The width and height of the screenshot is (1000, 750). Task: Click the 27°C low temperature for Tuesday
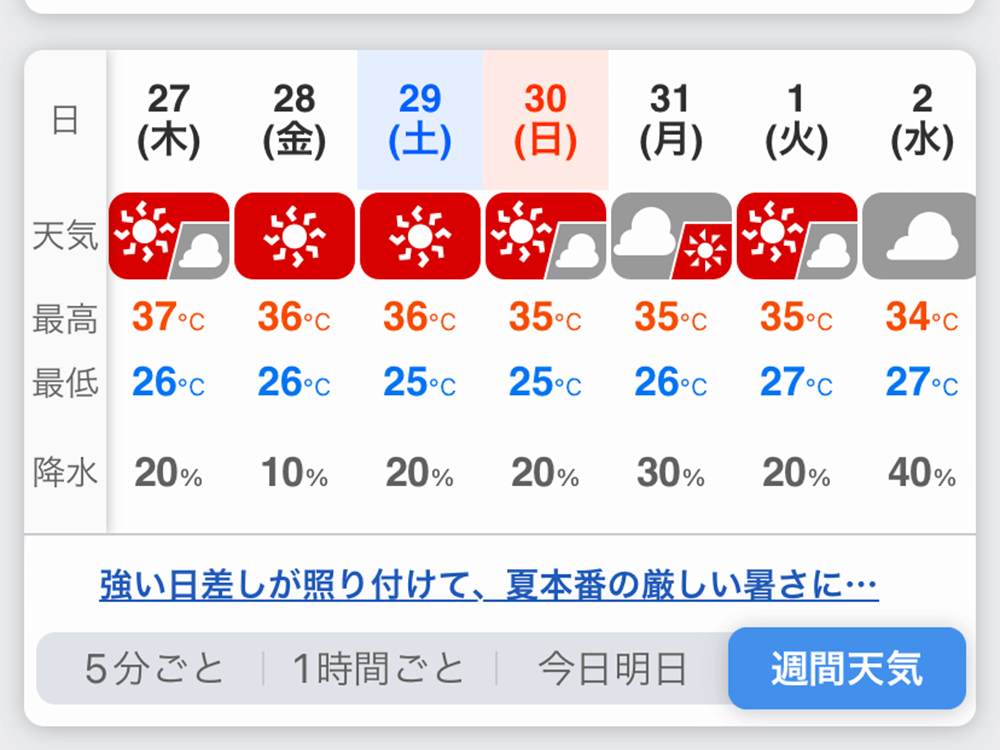point(797,382)
